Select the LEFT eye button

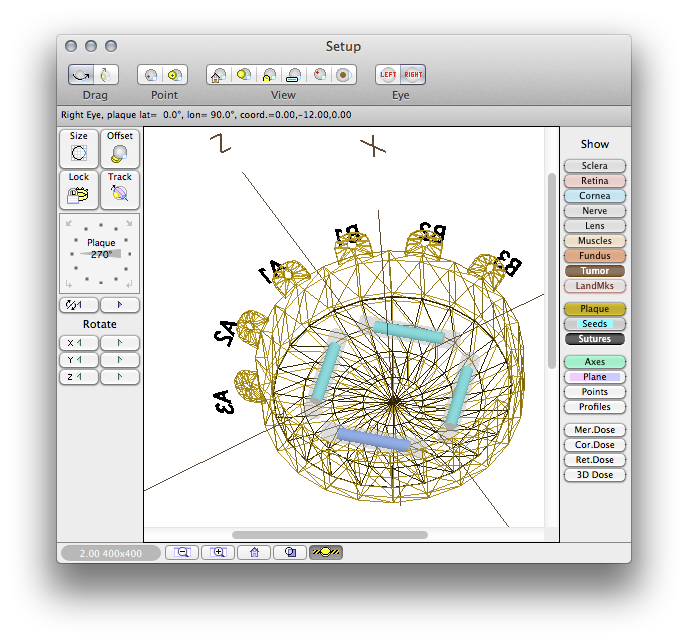click(x=388, y=75)
